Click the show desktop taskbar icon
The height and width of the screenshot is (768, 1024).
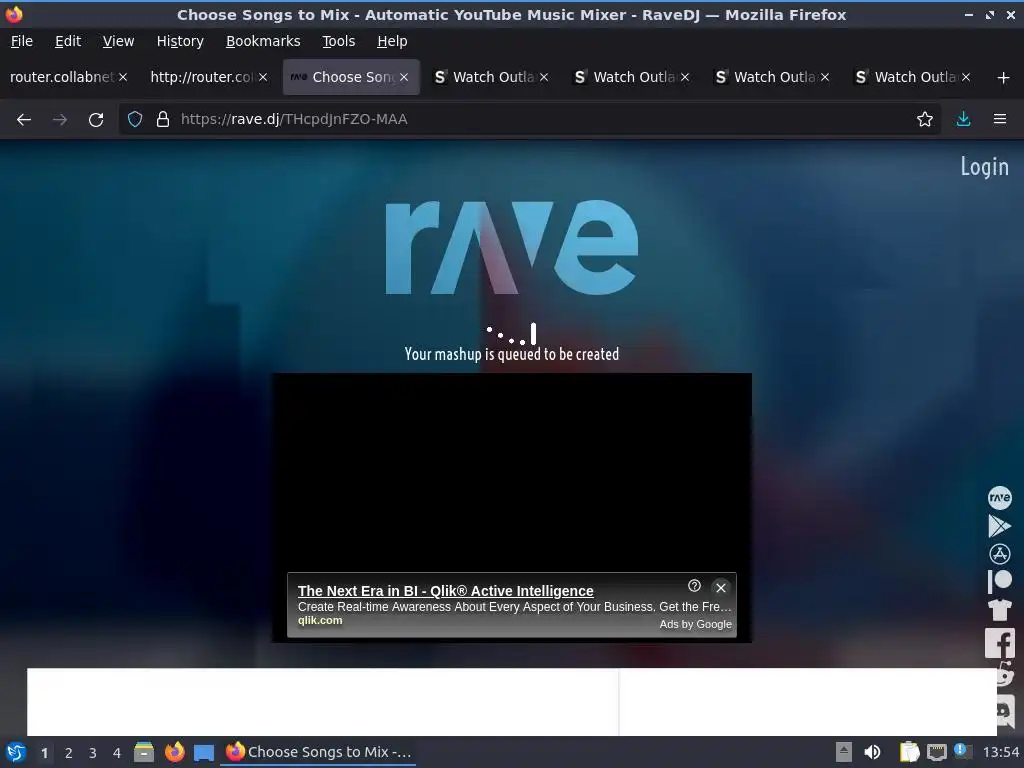204,752
